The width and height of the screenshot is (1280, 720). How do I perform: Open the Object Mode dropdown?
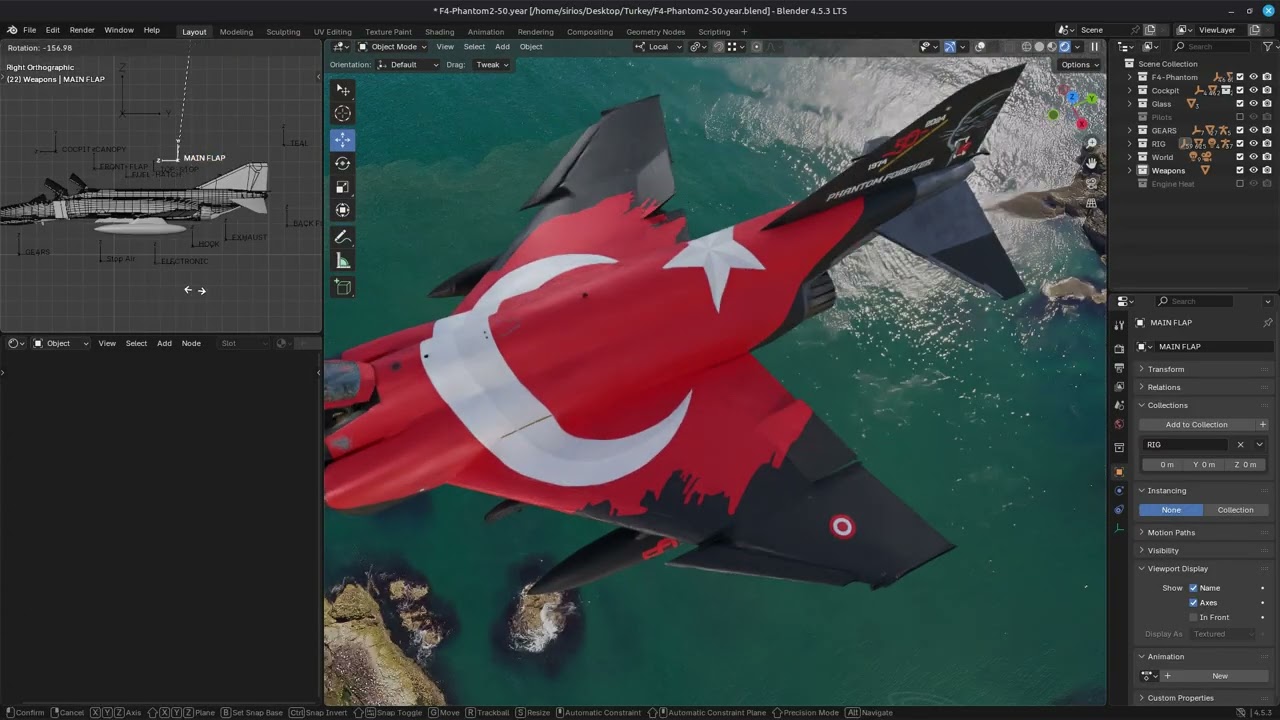(392, 47)
